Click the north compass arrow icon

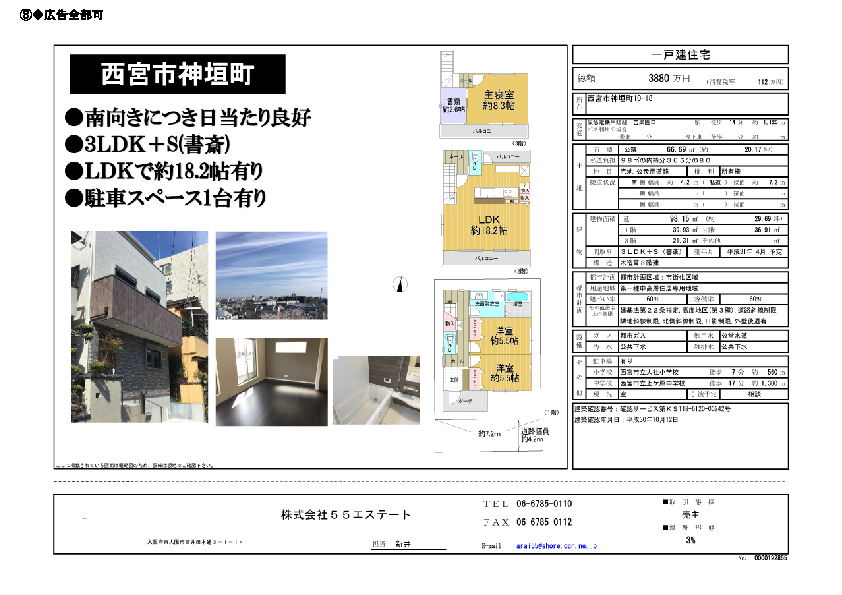pos(400,285)
